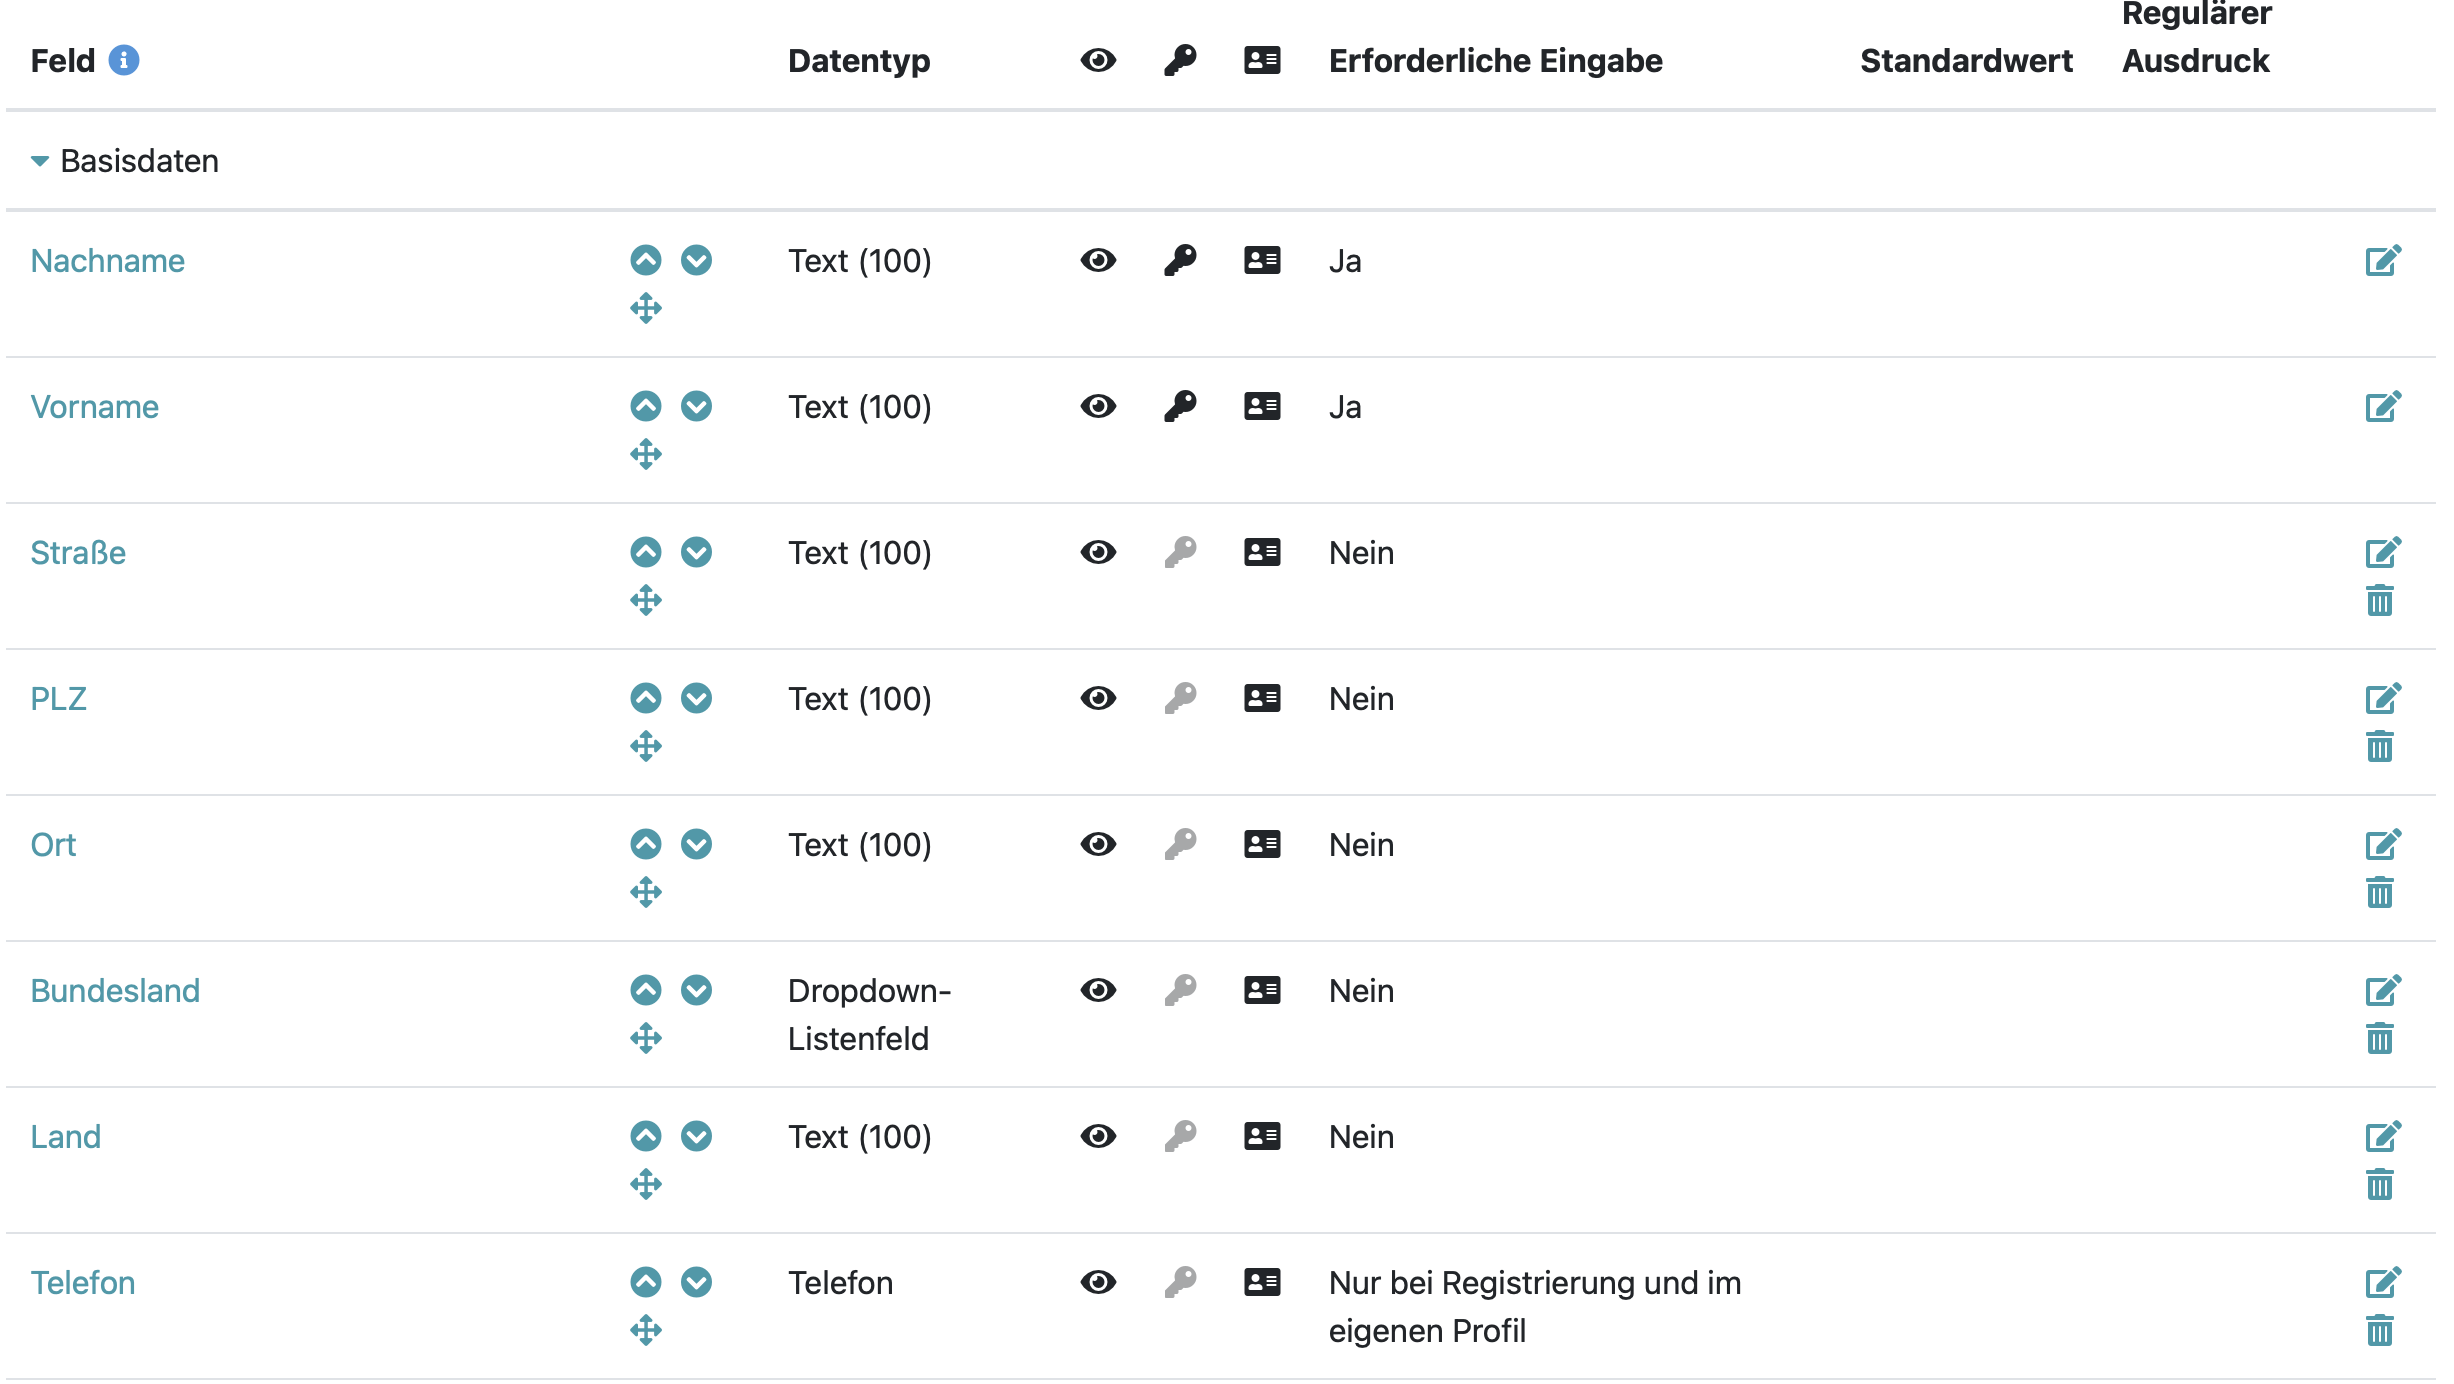Screen dimensions: 2454x1384
Task: Click the move handle for Bundesland
Action: pyautogui.click(x=646, y=1038)
